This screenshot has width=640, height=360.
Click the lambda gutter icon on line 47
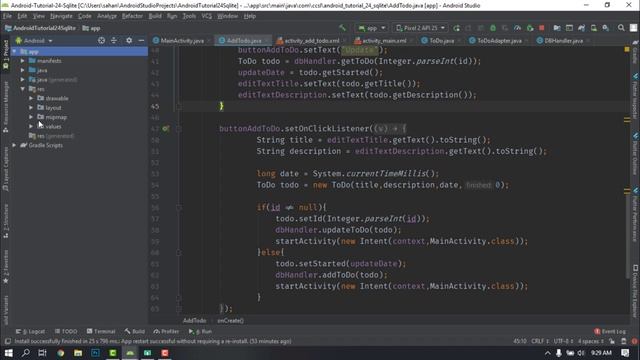point(165,129)
